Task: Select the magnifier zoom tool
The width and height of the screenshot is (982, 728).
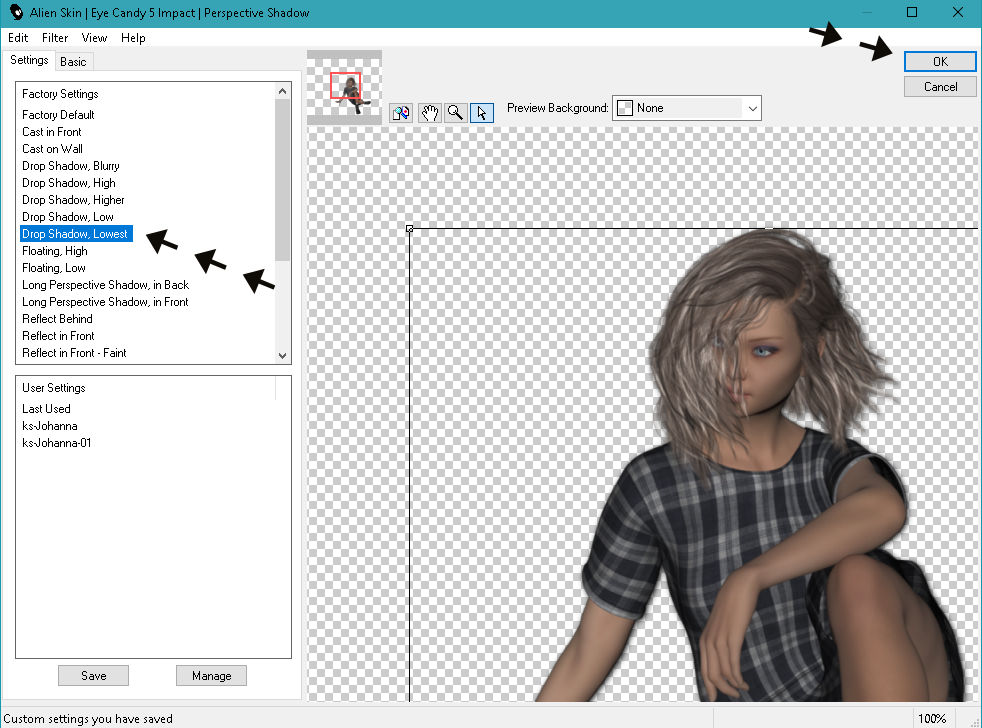Action: click(x=455, y=113)
